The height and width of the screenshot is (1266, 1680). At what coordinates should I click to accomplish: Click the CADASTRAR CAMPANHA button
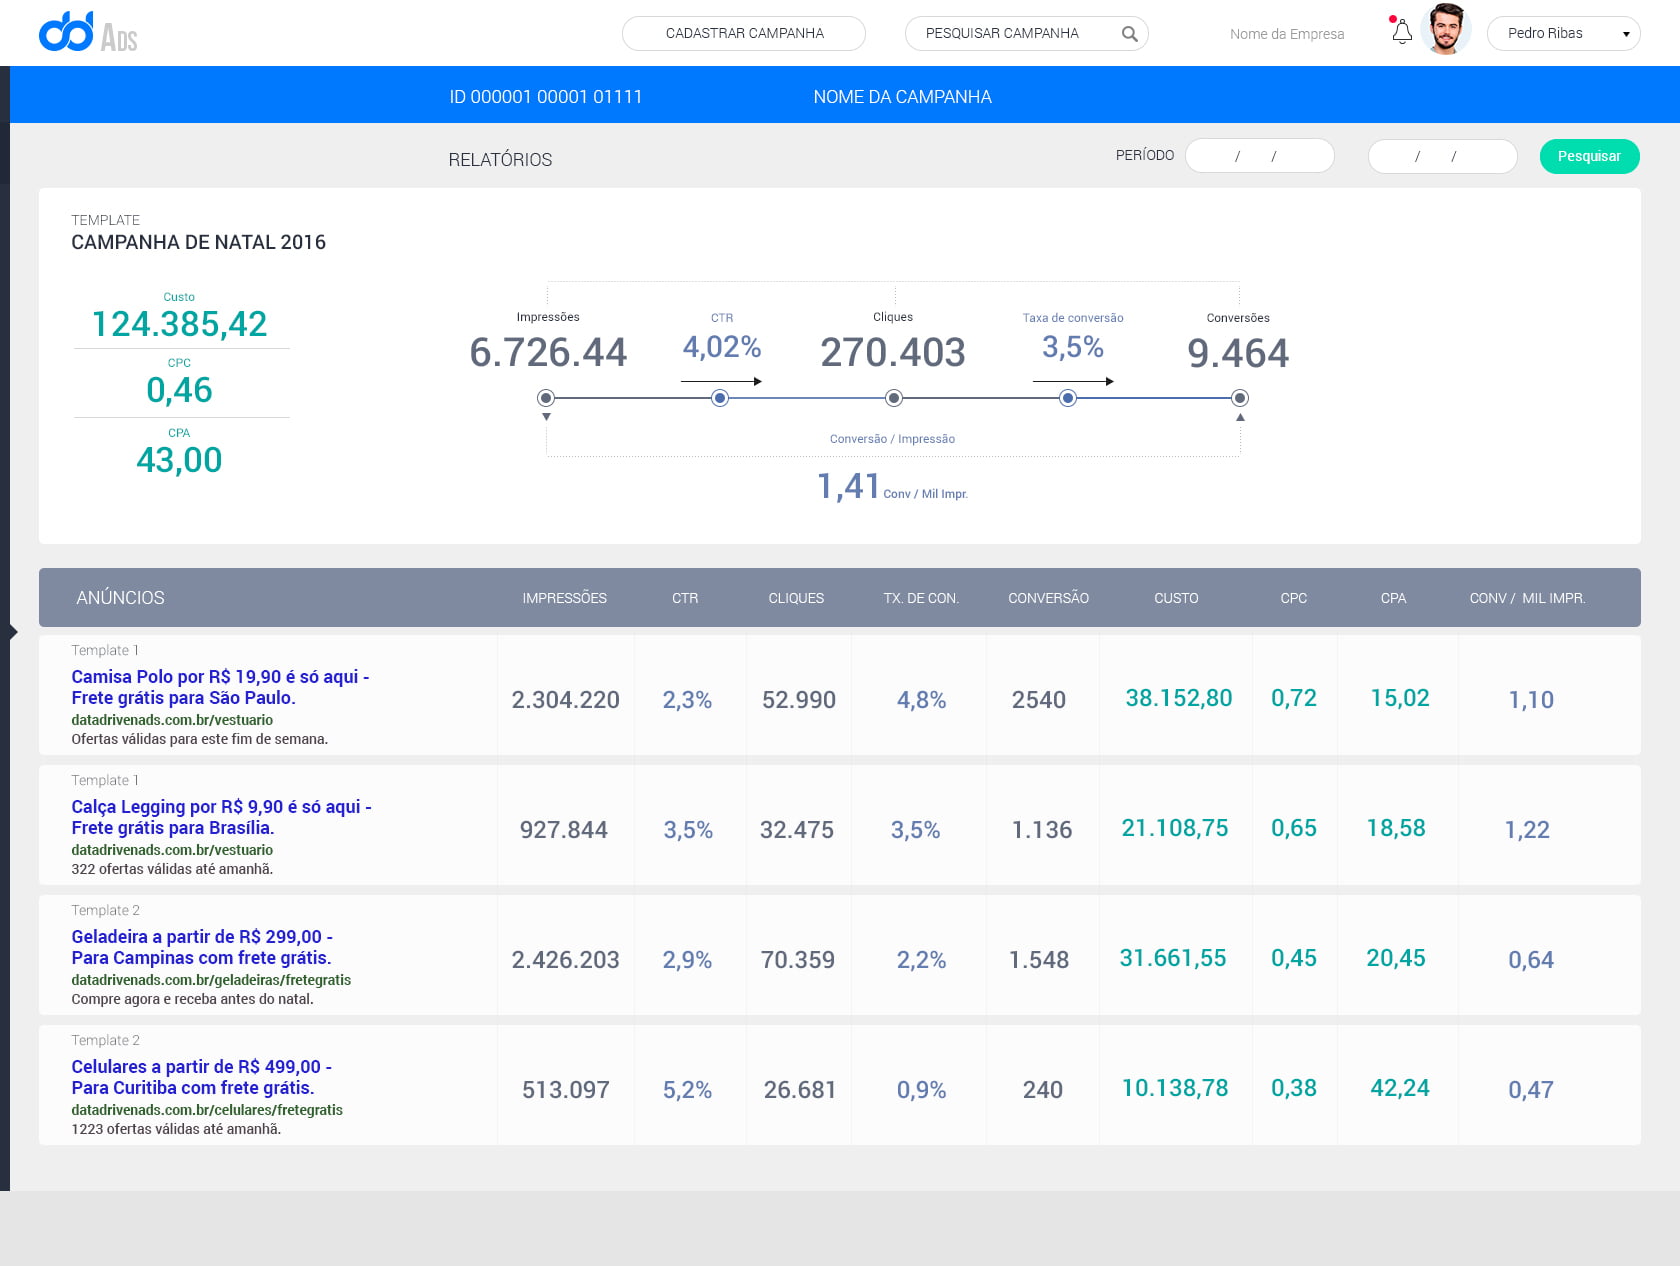pos(744,33)
